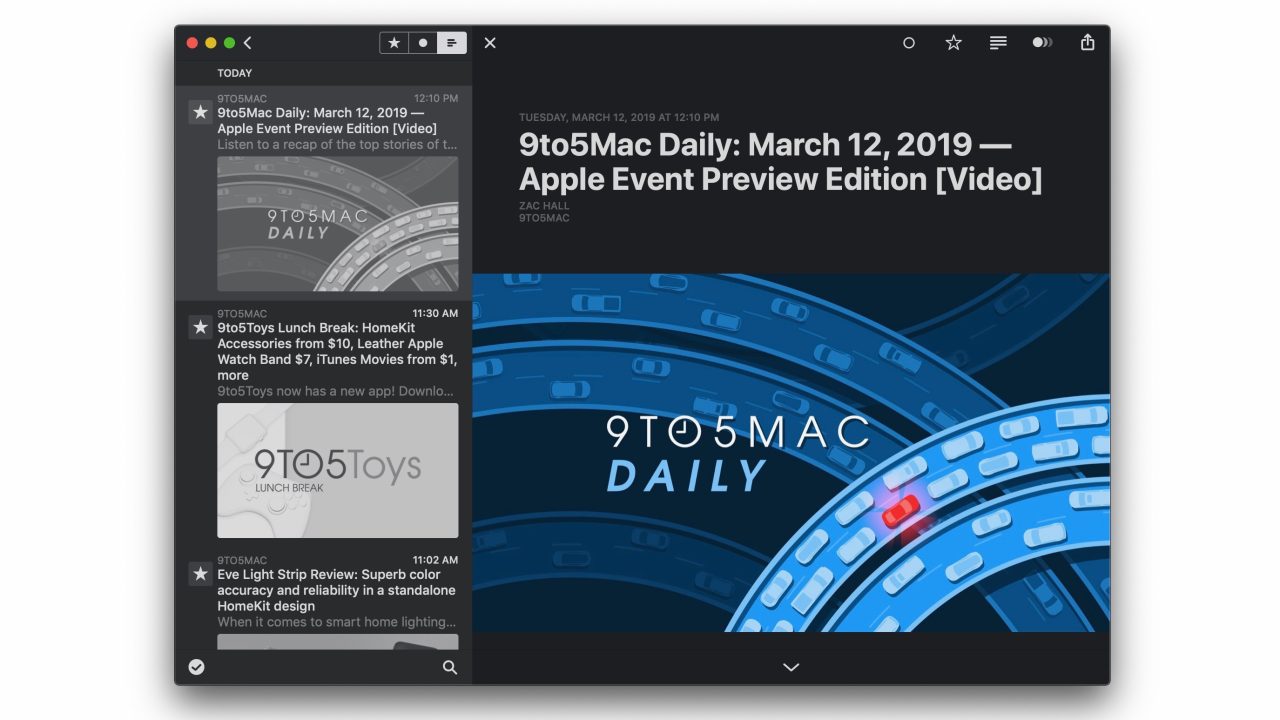The image size is (1280, 720).
Task: Star the open article in toolbar
Action: (x=954, y=43)
